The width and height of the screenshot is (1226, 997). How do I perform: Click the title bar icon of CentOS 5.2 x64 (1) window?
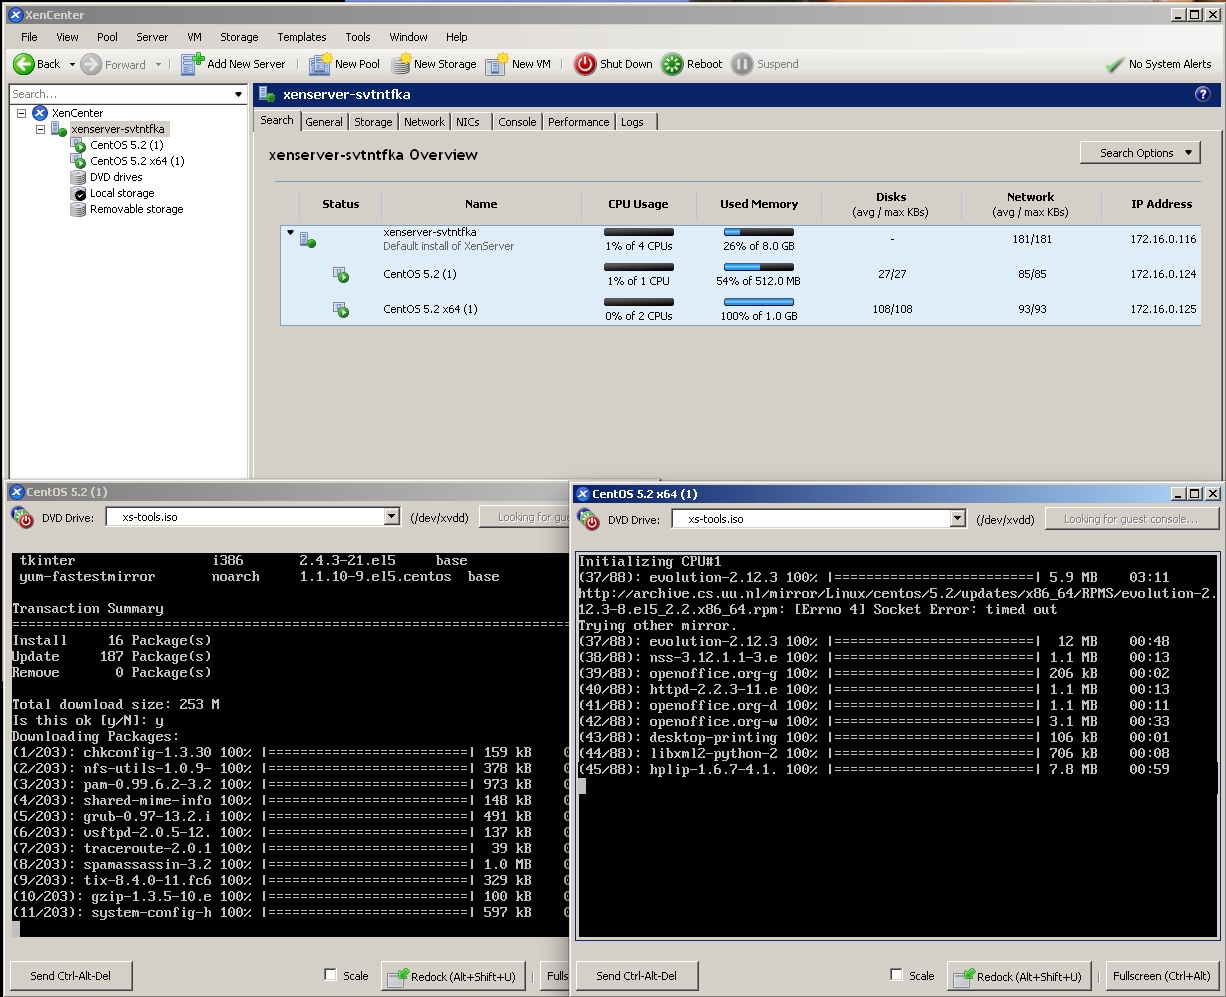(581, 494)
